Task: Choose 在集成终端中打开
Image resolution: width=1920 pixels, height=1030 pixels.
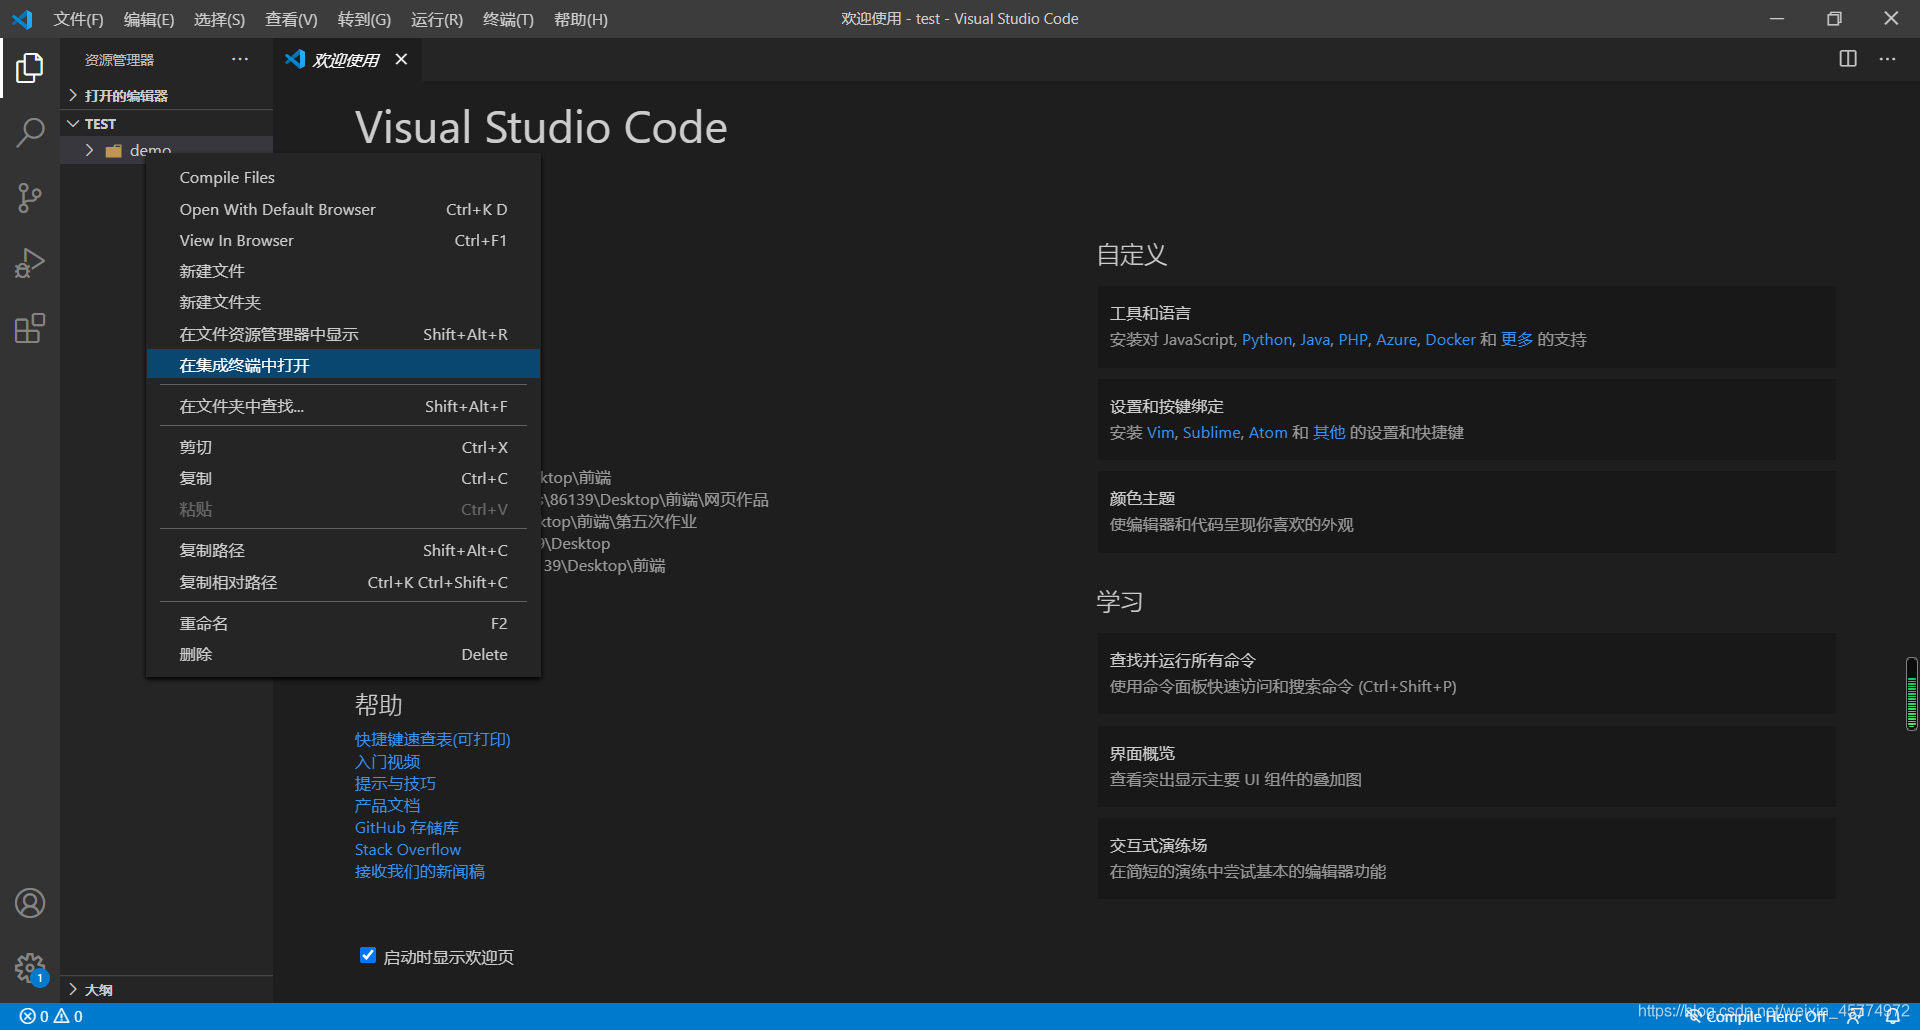Action: 343,365
